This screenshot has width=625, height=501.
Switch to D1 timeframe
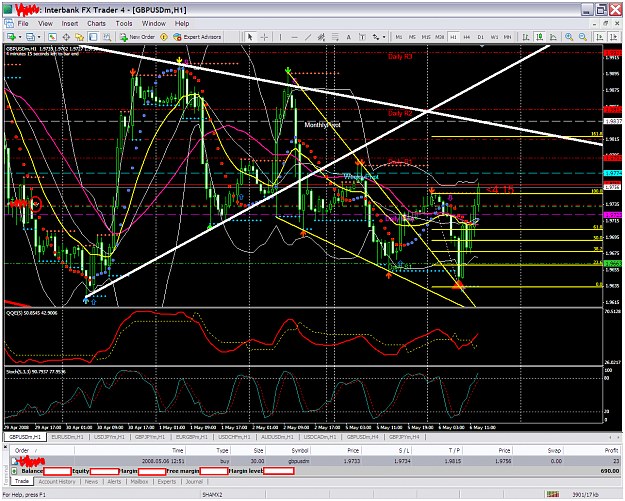[x=481, y=37]
